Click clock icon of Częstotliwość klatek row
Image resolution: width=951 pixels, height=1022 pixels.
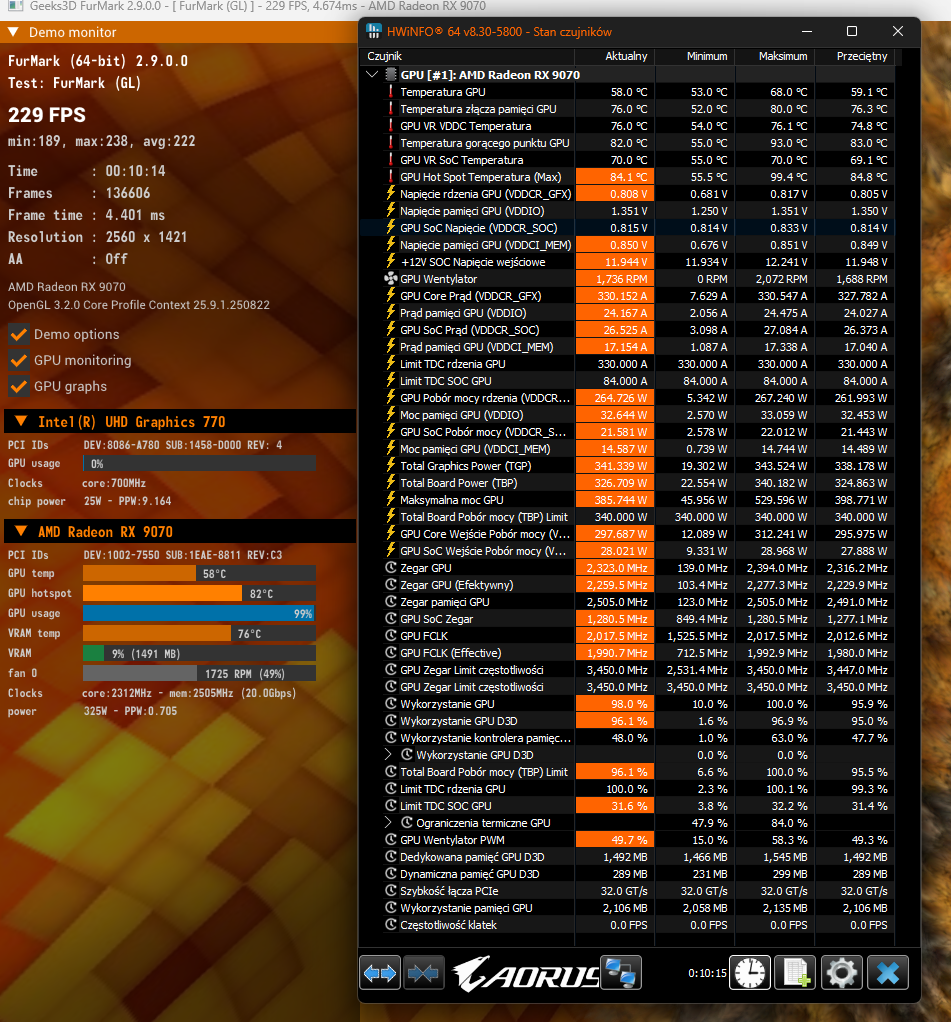tap(391, 924)
